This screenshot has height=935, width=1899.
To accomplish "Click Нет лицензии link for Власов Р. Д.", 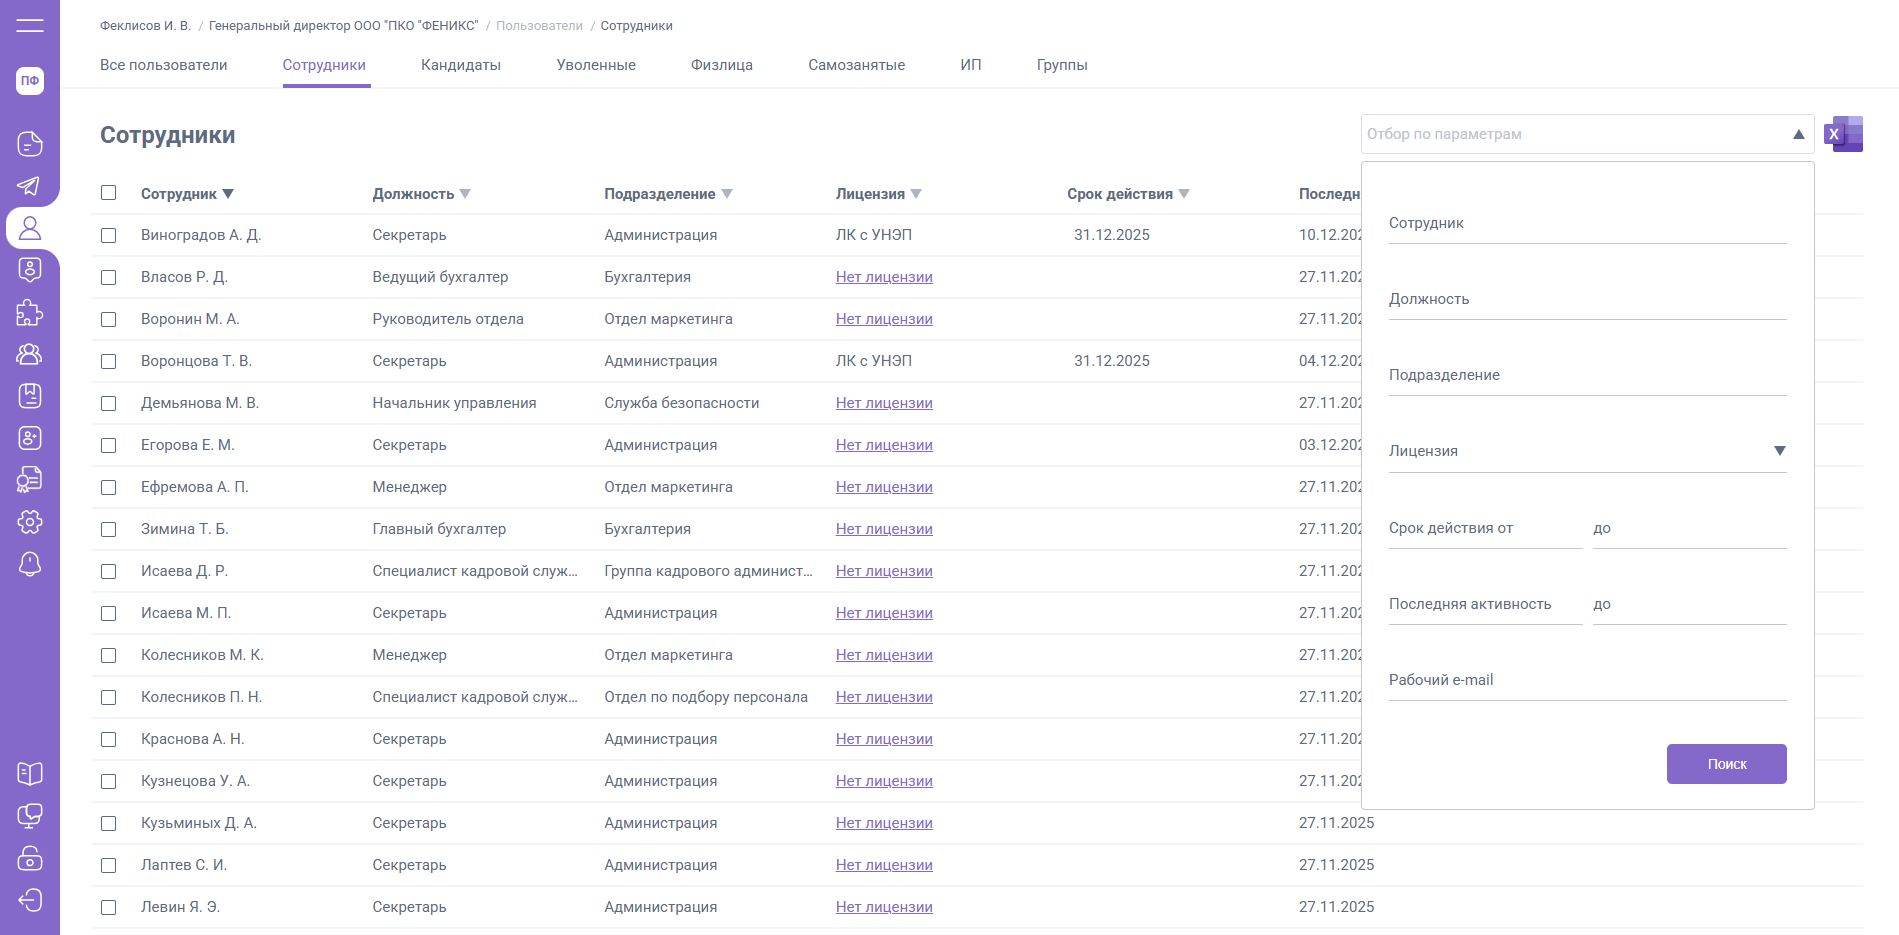I will (884, 277).
